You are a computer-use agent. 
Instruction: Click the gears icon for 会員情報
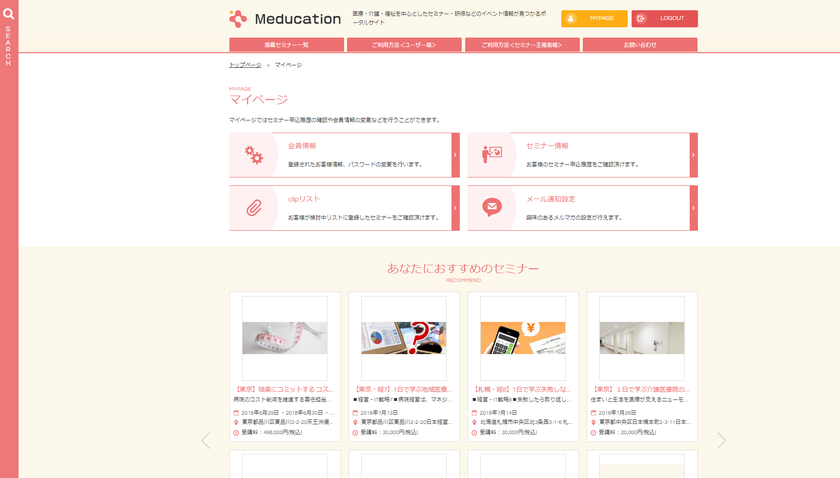pyautogui.click(x=254, y=155)
